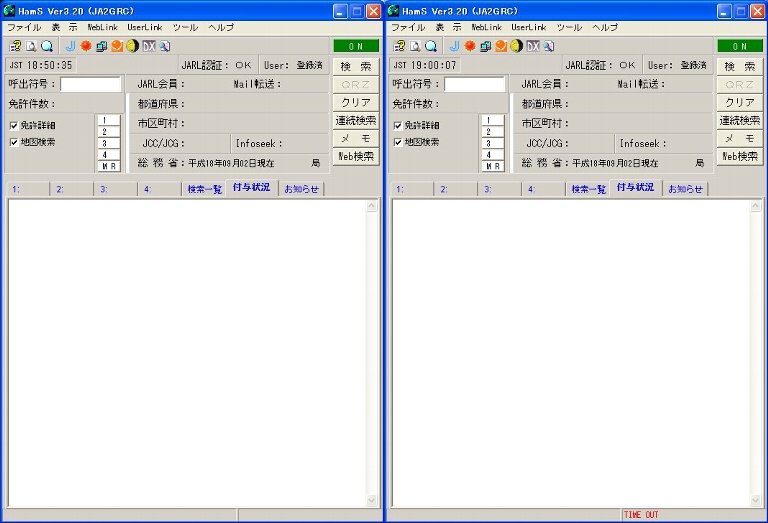Viewport: 768px width, 523px height.
Task: Open ヘルプ menu in 19:00:07 window
Action: [x=605, y=27]
